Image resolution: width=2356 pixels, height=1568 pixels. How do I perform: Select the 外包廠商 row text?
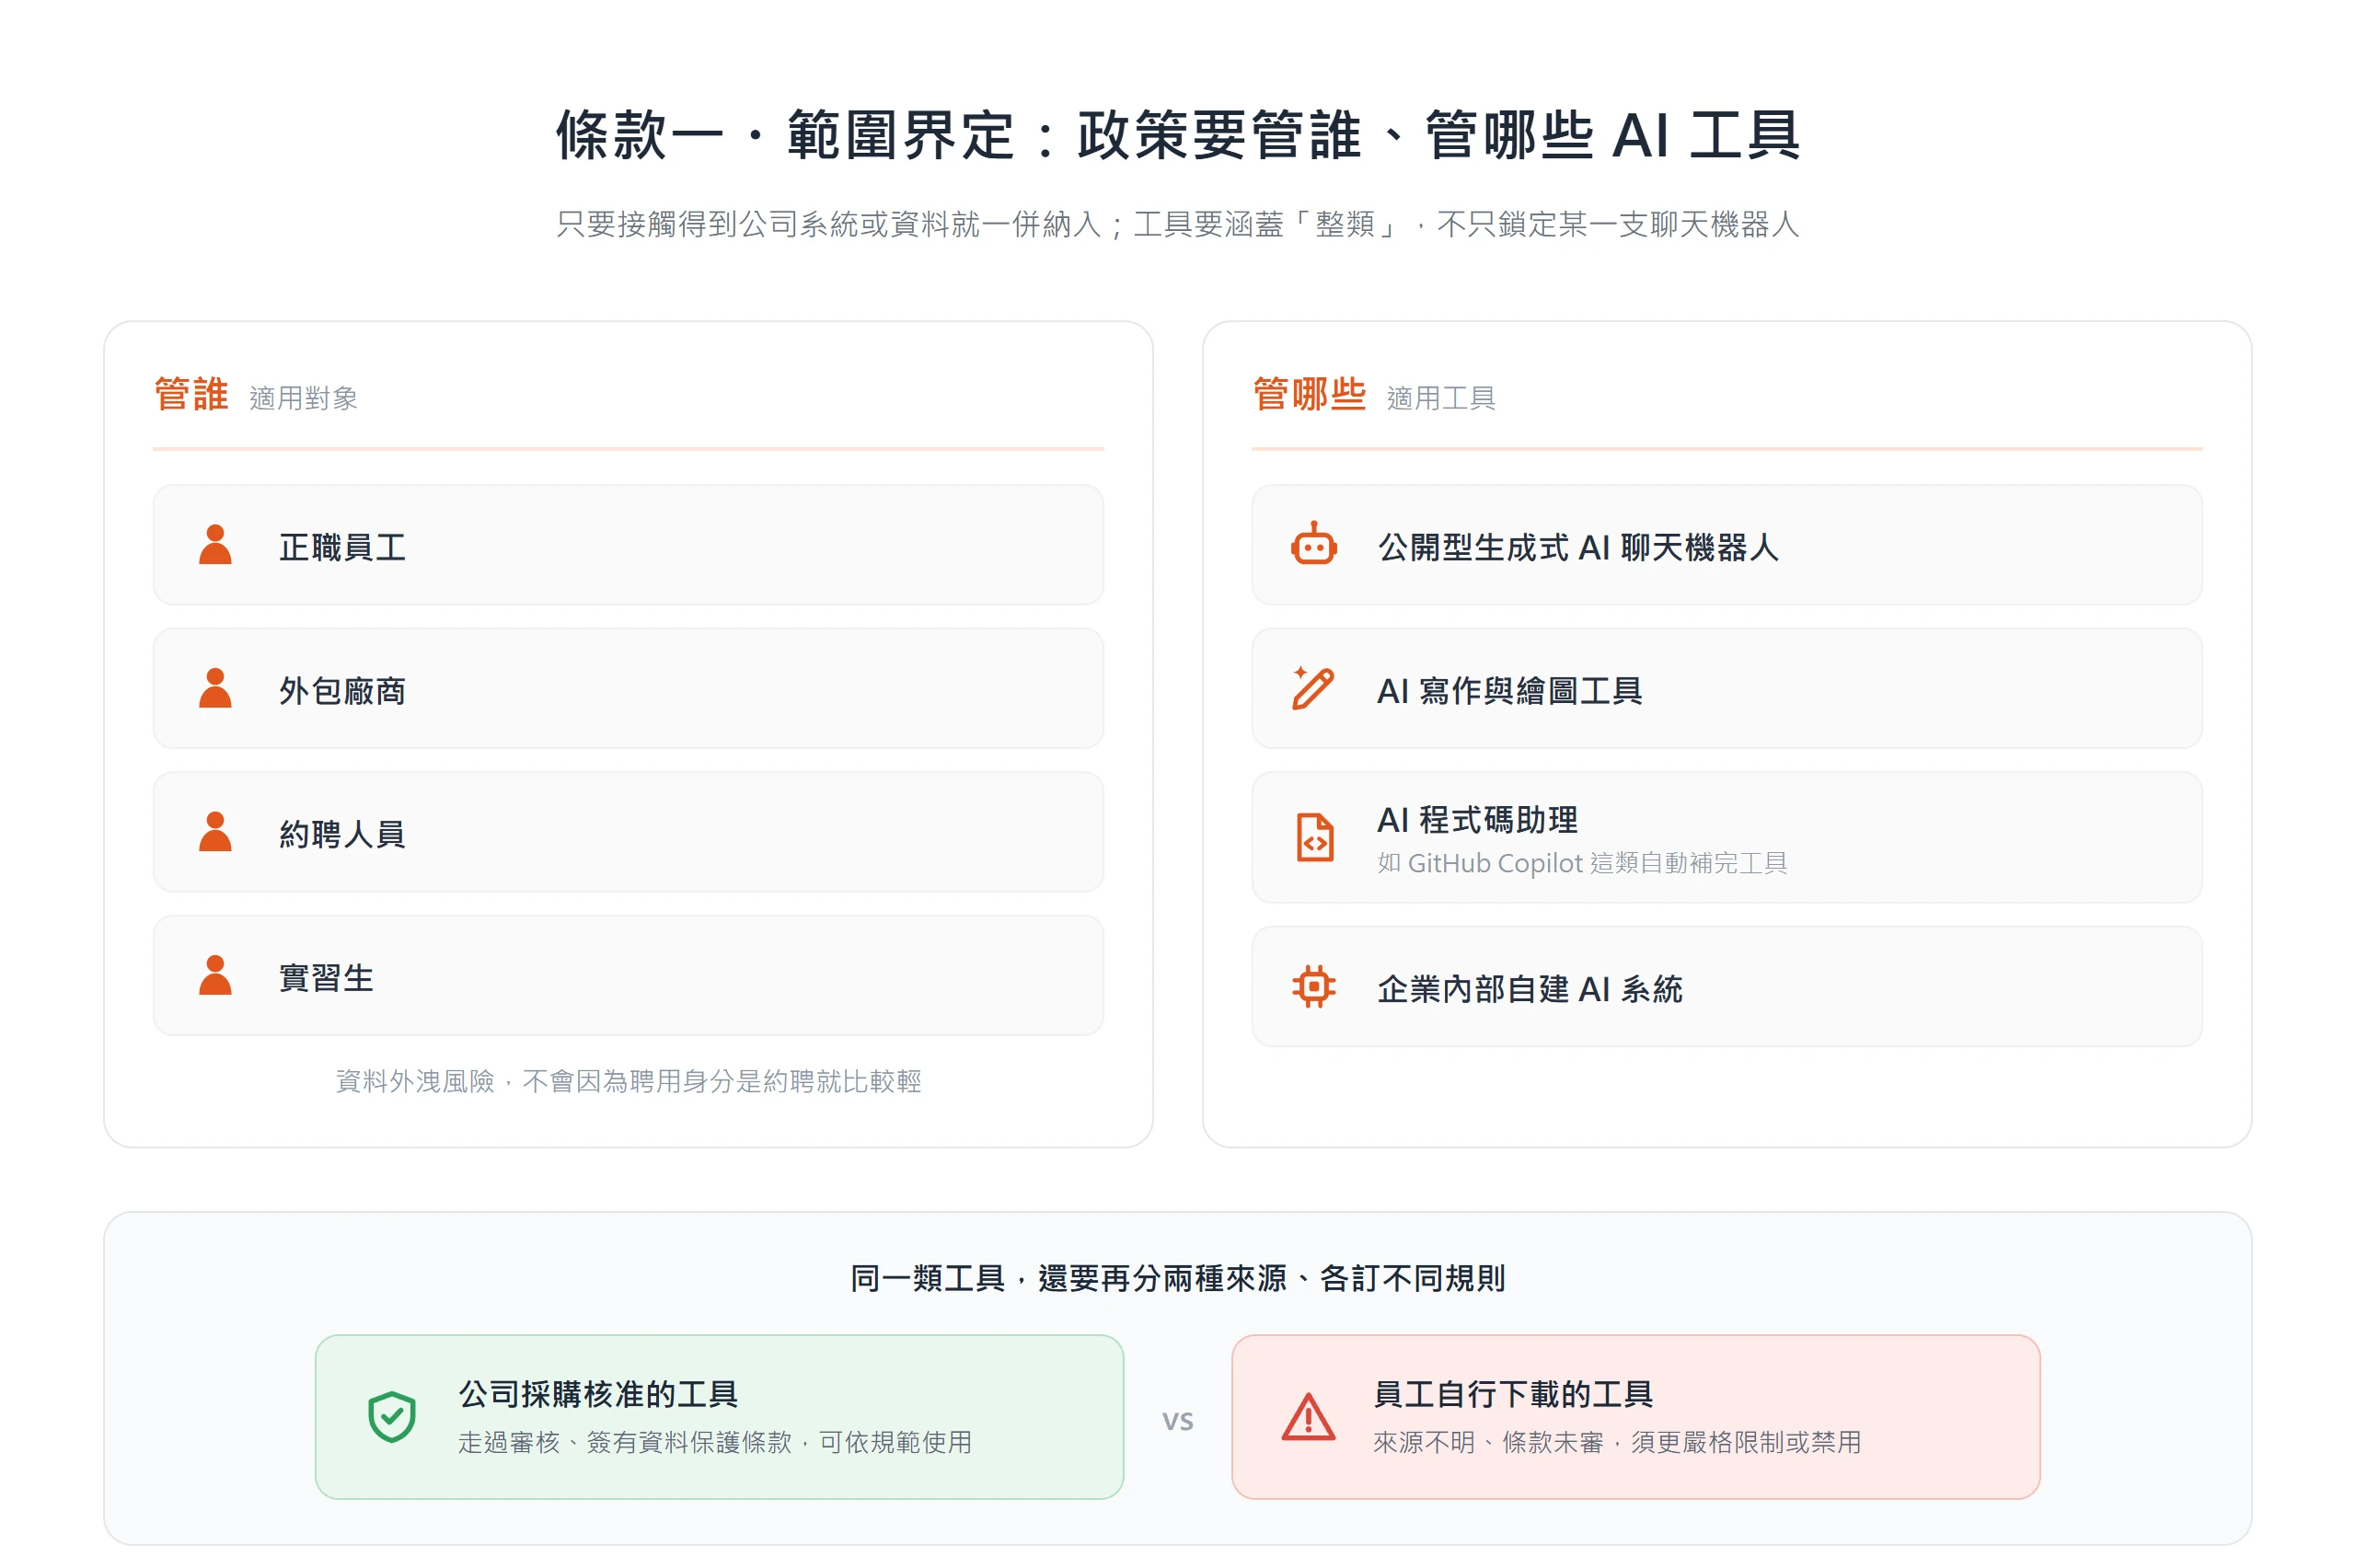coord(342,690)
